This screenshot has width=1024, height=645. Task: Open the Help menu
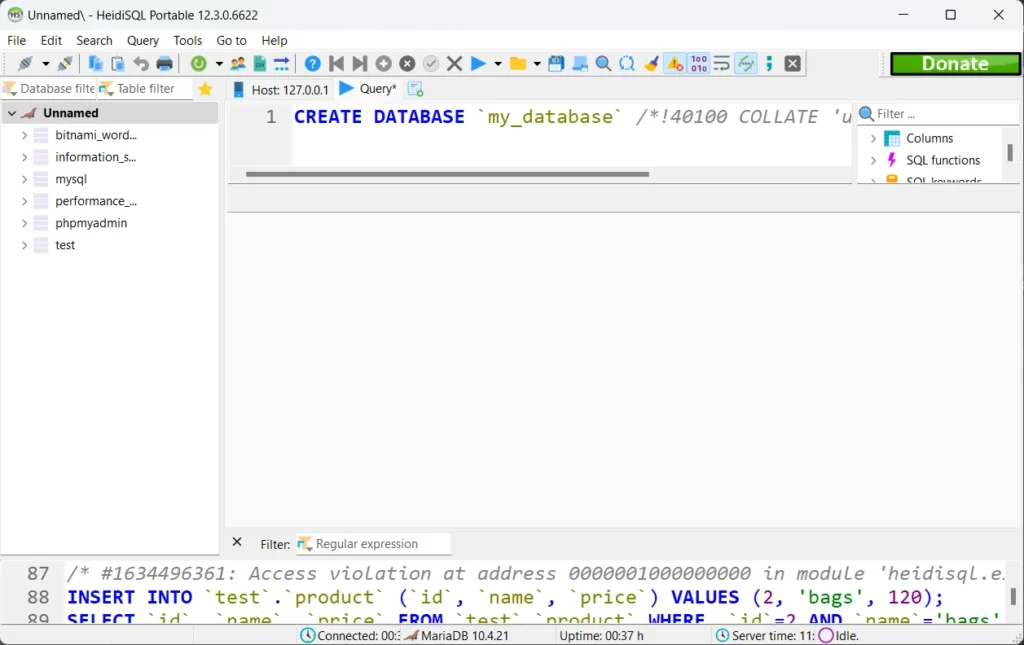(274, 40)
